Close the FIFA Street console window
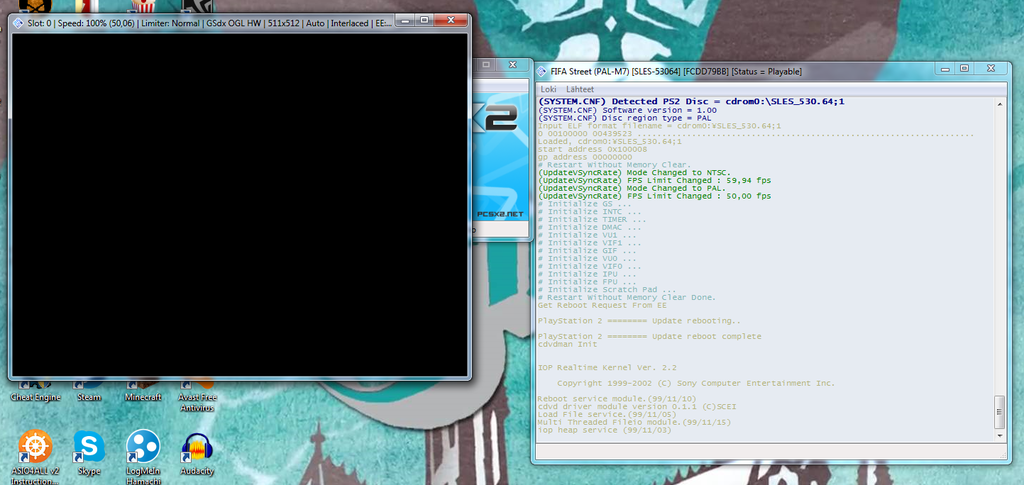Image resolution: width=1024 pixels, height=485 pixels. tap(990, 68)
